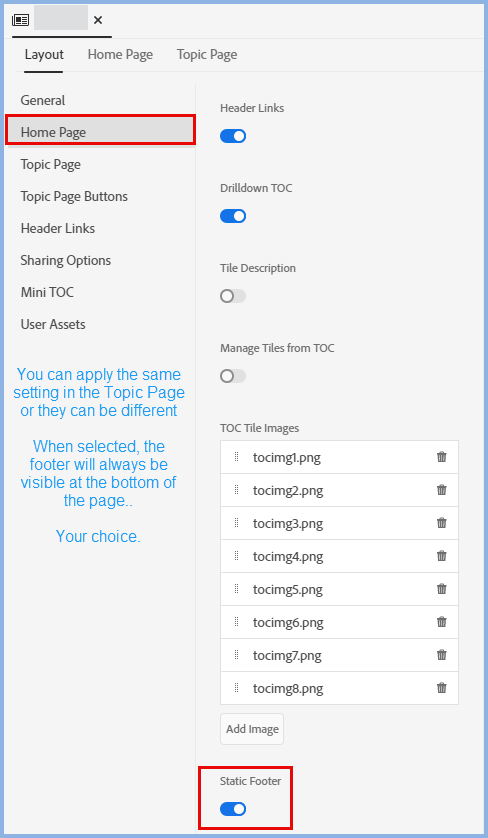Delete tocimg1.png with its trash icon
Screen dimensions: 488x838
[441, 457]
